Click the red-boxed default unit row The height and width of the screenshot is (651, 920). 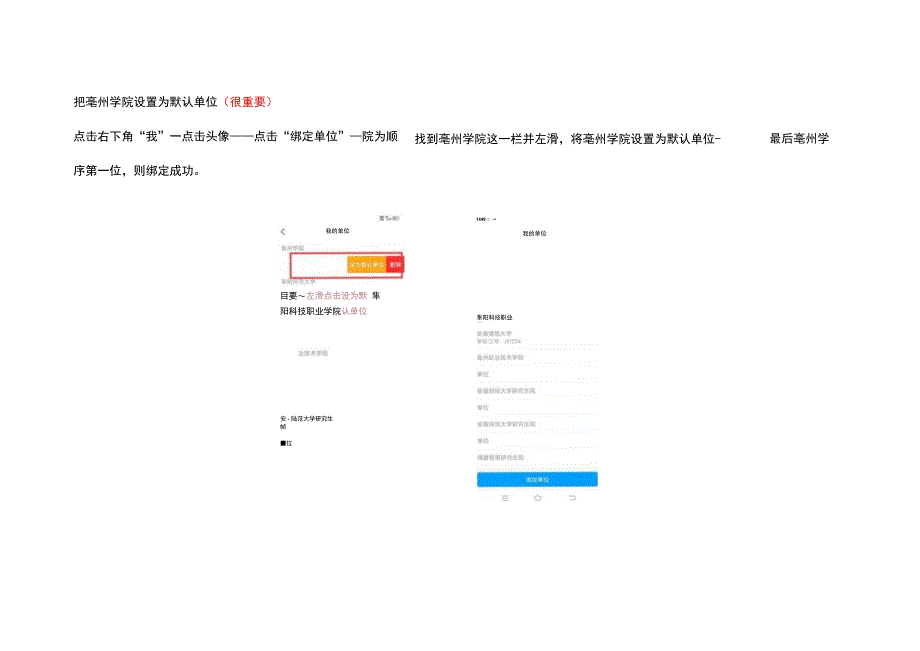coord(330,265)
